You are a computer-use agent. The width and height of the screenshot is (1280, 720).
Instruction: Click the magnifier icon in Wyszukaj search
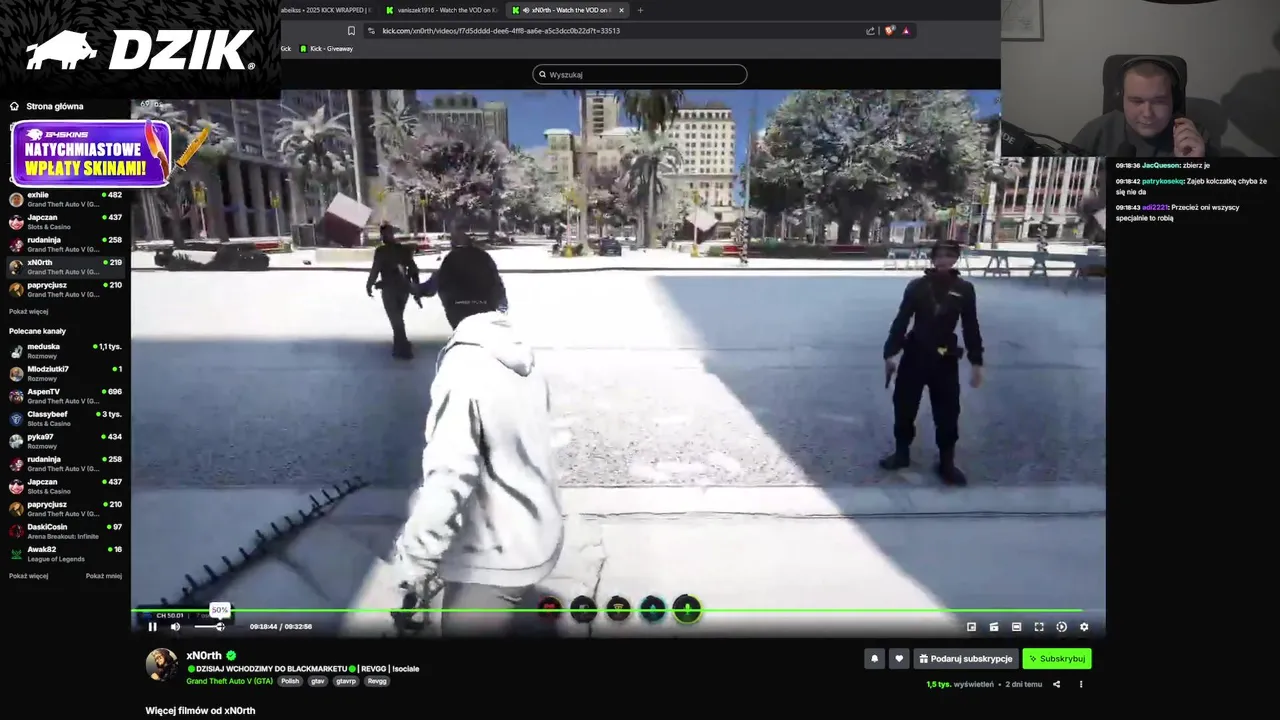click(x=543, y=74)
